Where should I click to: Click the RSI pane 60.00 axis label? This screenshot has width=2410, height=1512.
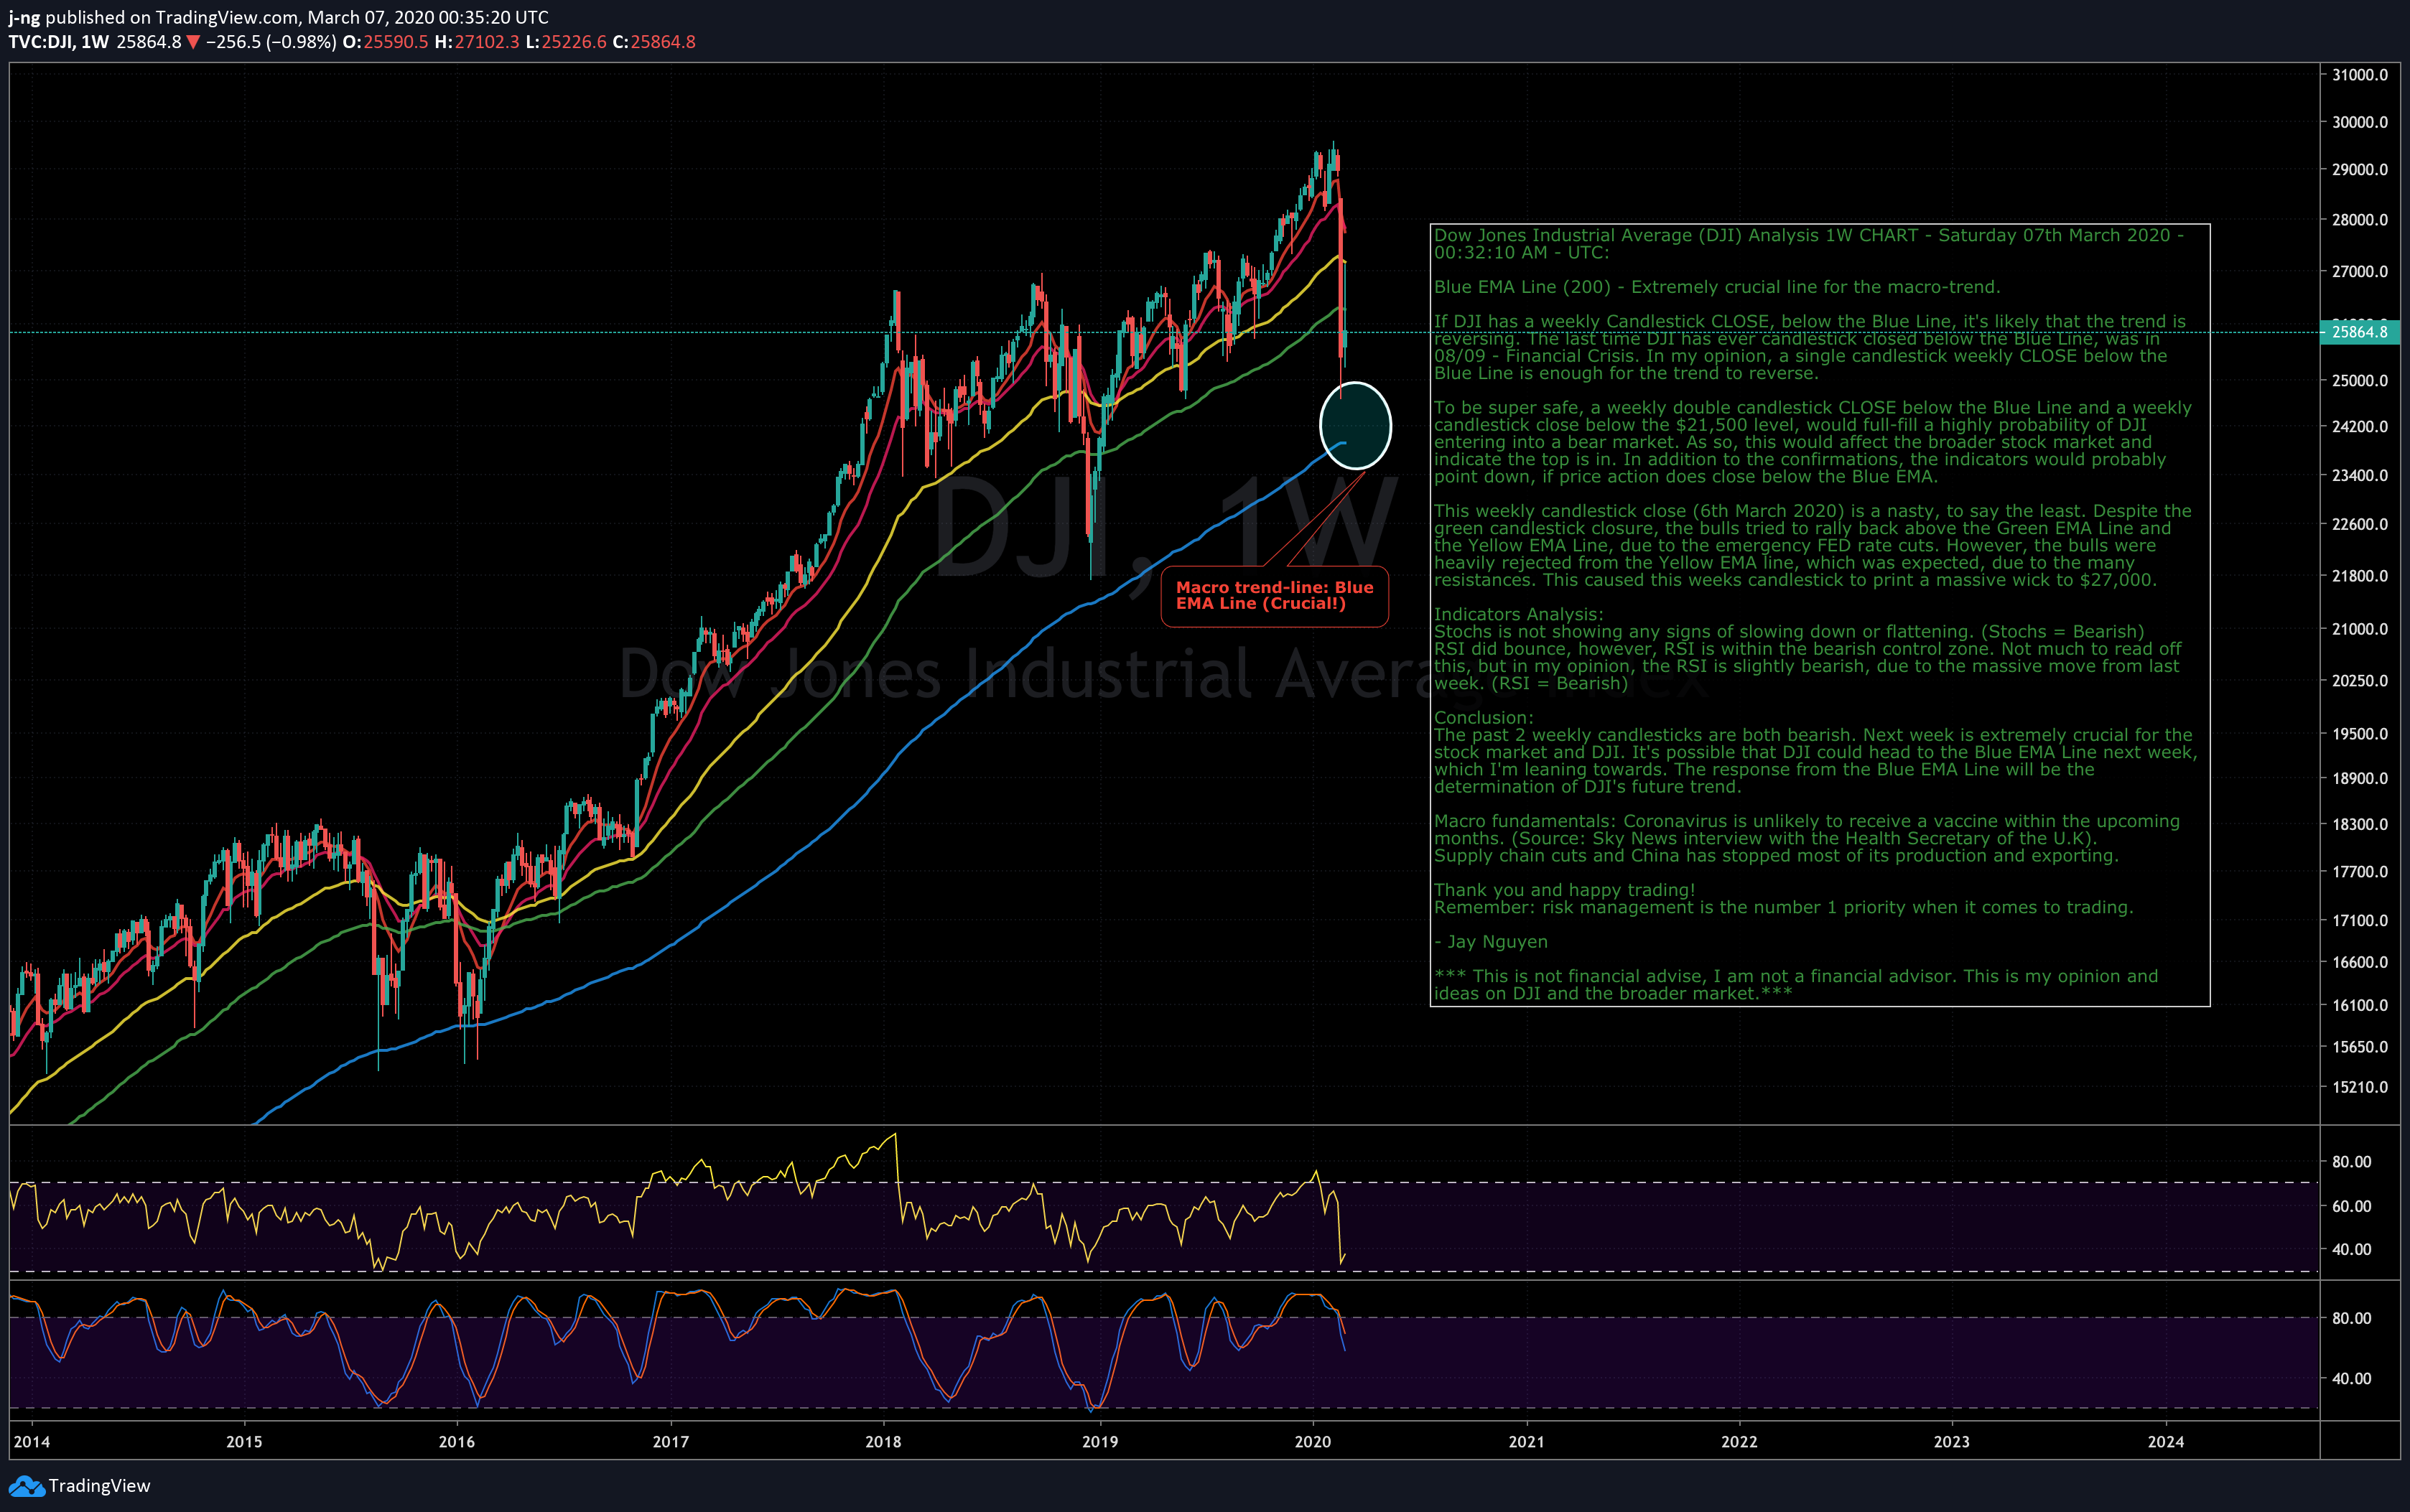click(x=2352, y=1206)
